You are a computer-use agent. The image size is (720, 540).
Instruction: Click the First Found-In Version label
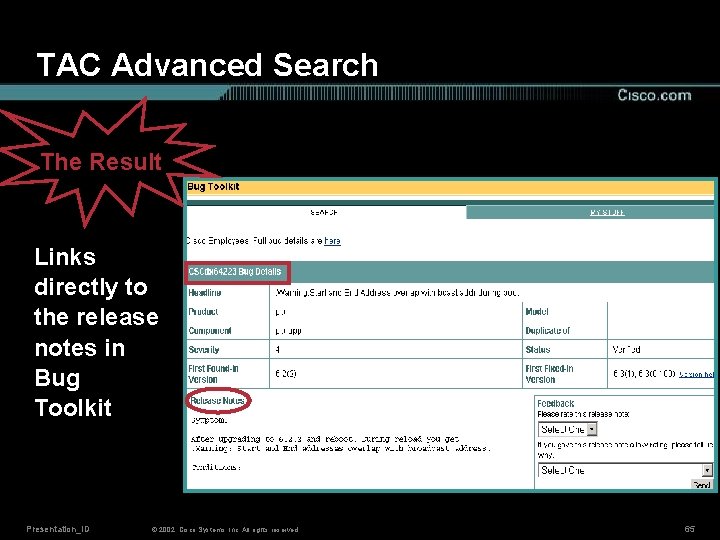pos(213,374)
